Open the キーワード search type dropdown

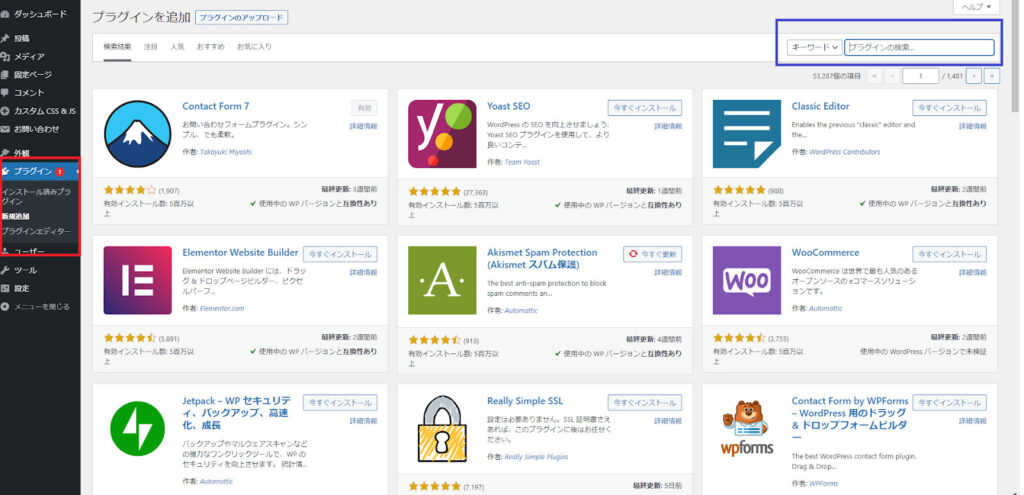[x=814, y=47]
